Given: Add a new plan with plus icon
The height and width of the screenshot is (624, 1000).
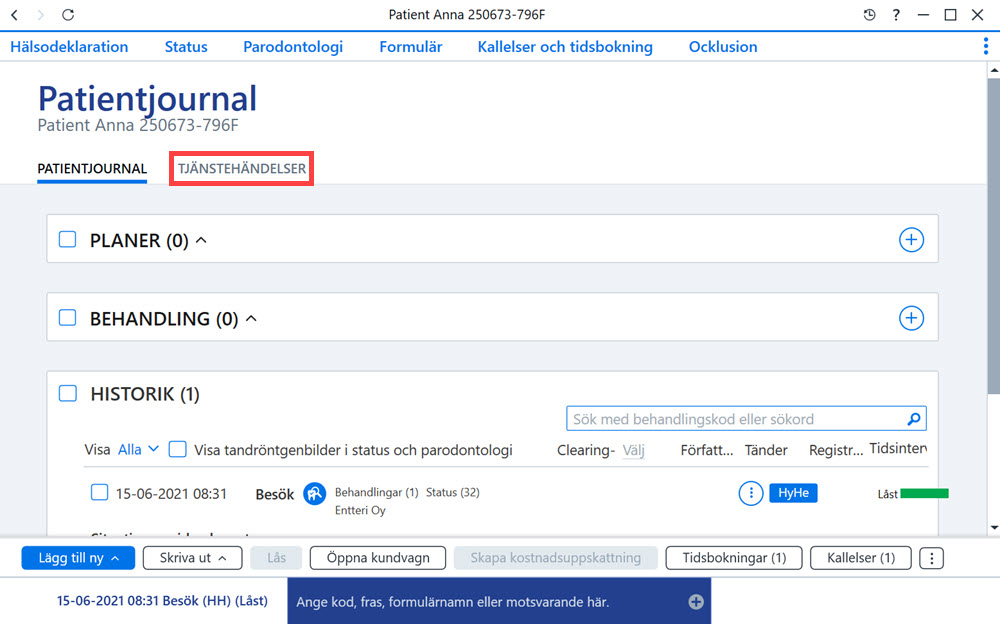Looking at the screenshot, I should tap(911, 240).
